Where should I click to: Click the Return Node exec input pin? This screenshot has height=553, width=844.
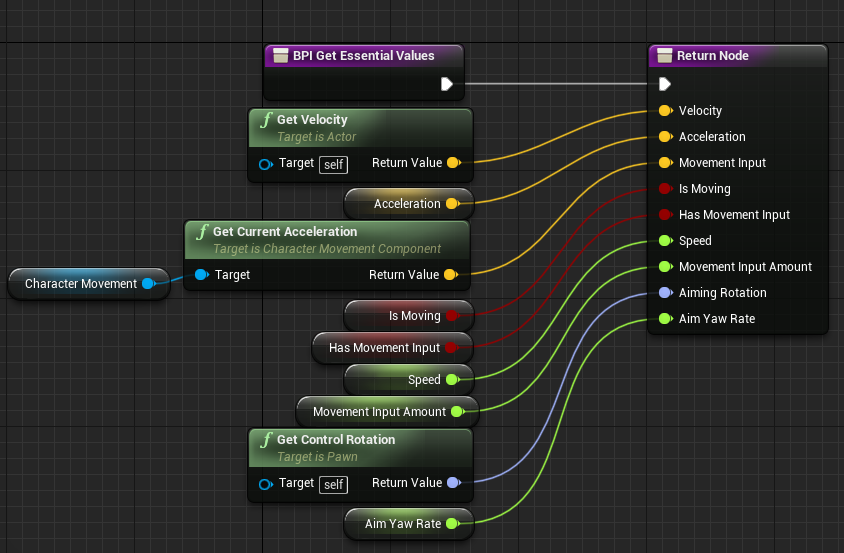pyautogui.click(x=664, y=84)
